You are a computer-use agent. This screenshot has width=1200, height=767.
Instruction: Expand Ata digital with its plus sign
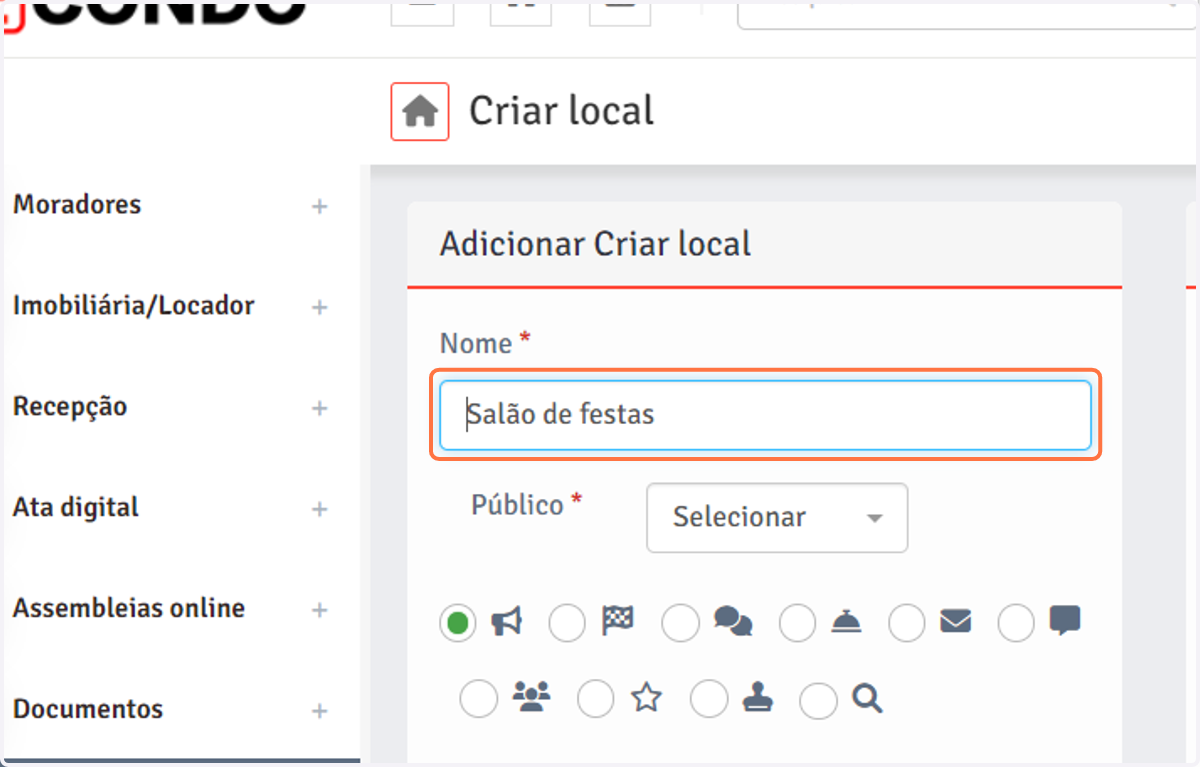pyautogui.click(x=319, y=510)
